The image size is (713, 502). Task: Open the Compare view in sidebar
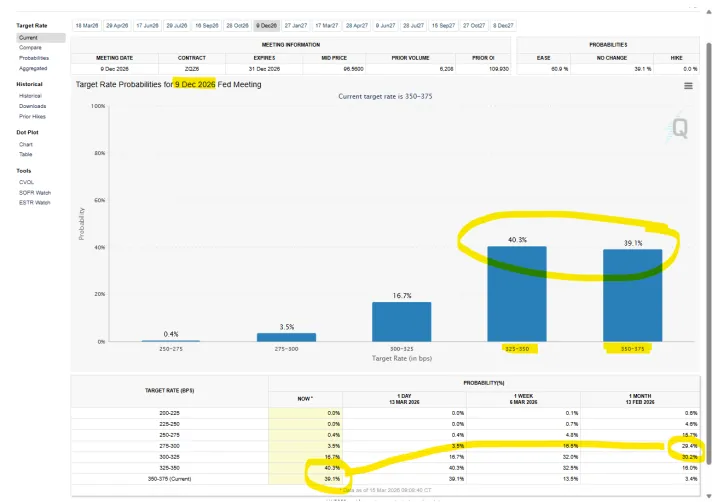[30, 48]
